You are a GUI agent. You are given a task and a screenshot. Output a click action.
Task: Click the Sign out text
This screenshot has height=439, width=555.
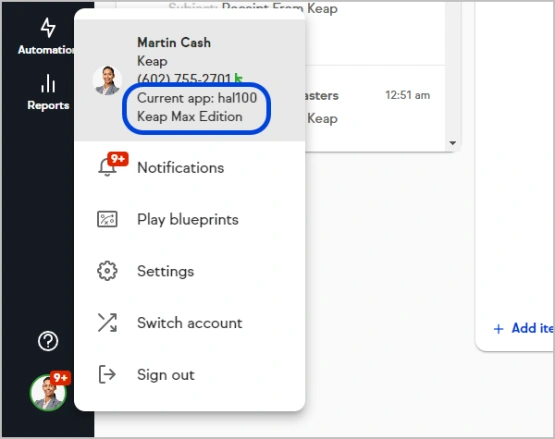166,375
